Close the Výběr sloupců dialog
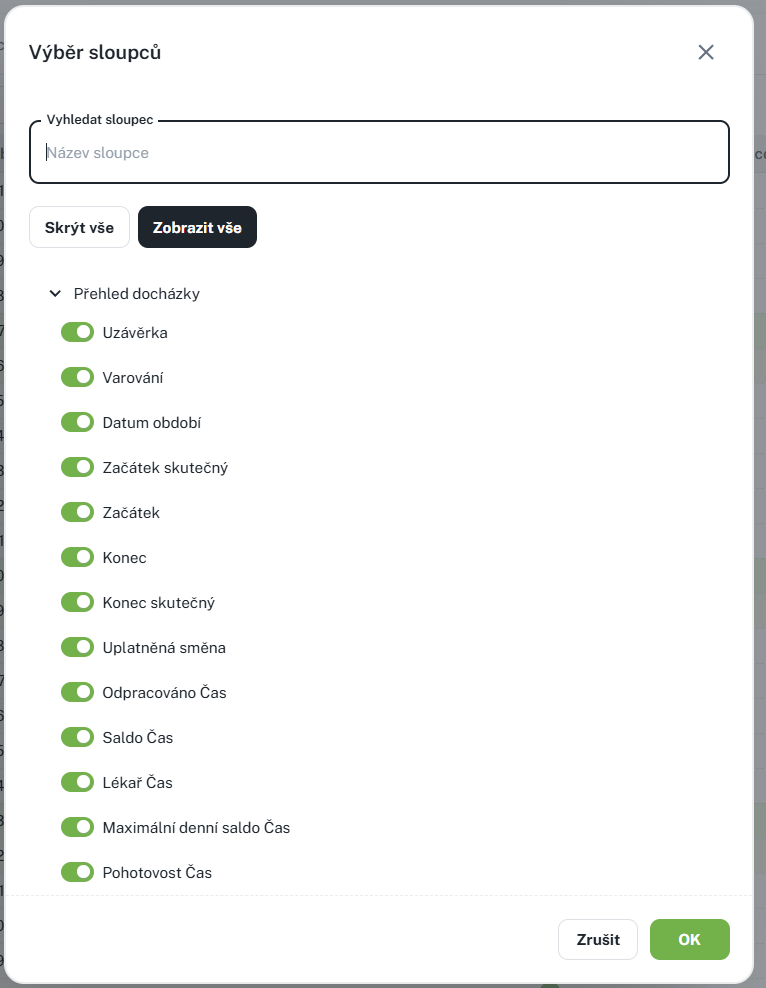 (x=706, y=53)
